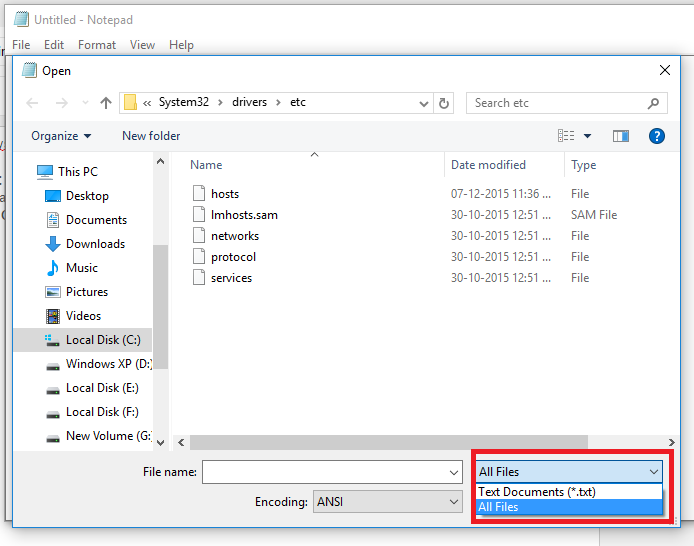Screen dimensions: 694x546
Task: Click the This PC computer icon
Action: [45, 172]
